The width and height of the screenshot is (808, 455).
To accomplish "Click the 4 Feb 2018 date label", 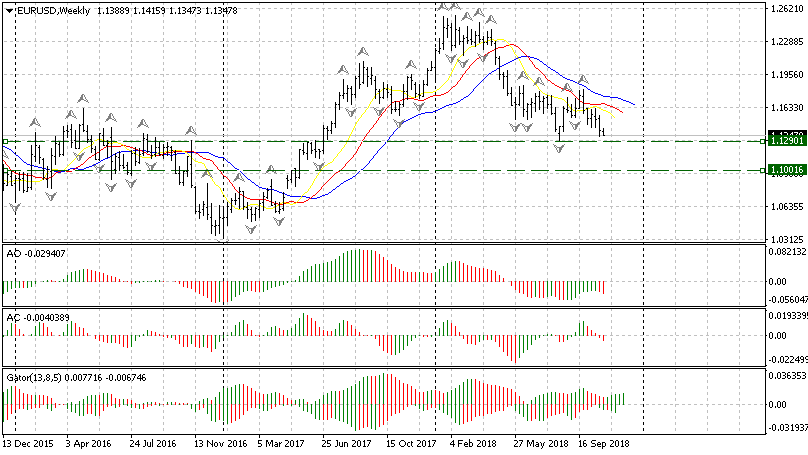I will 473,442.
